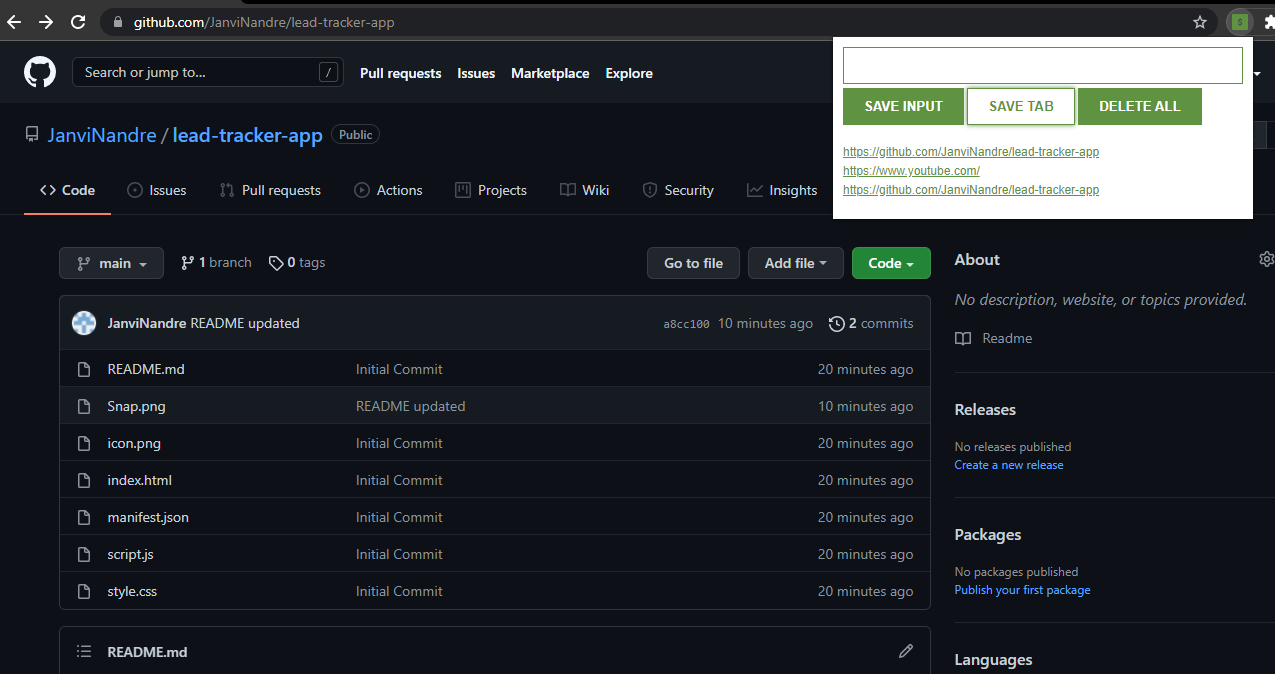Click the Go to file button
The width and height of the screenshot is (1275, 674).
click(693, 262)
